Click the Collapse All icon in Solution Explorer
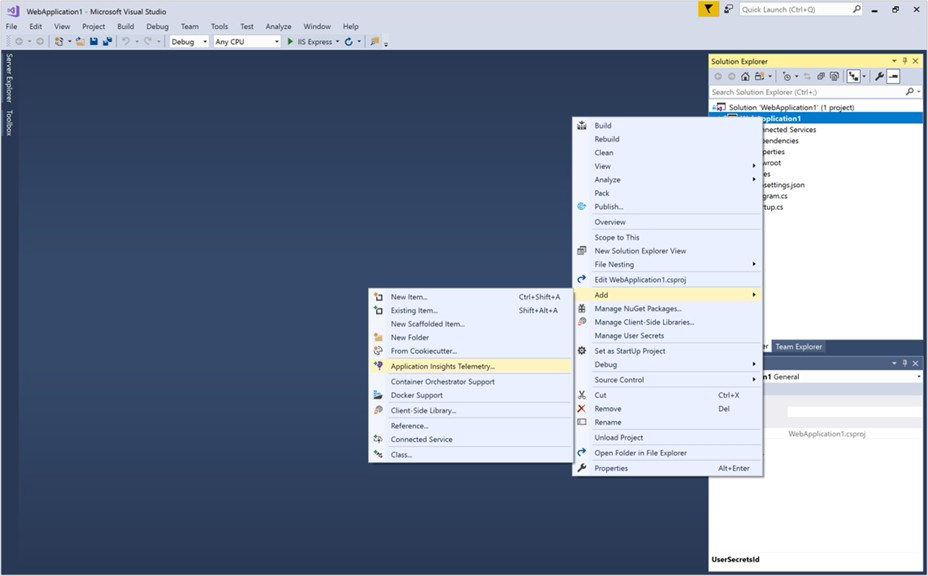 click(820, 76)
